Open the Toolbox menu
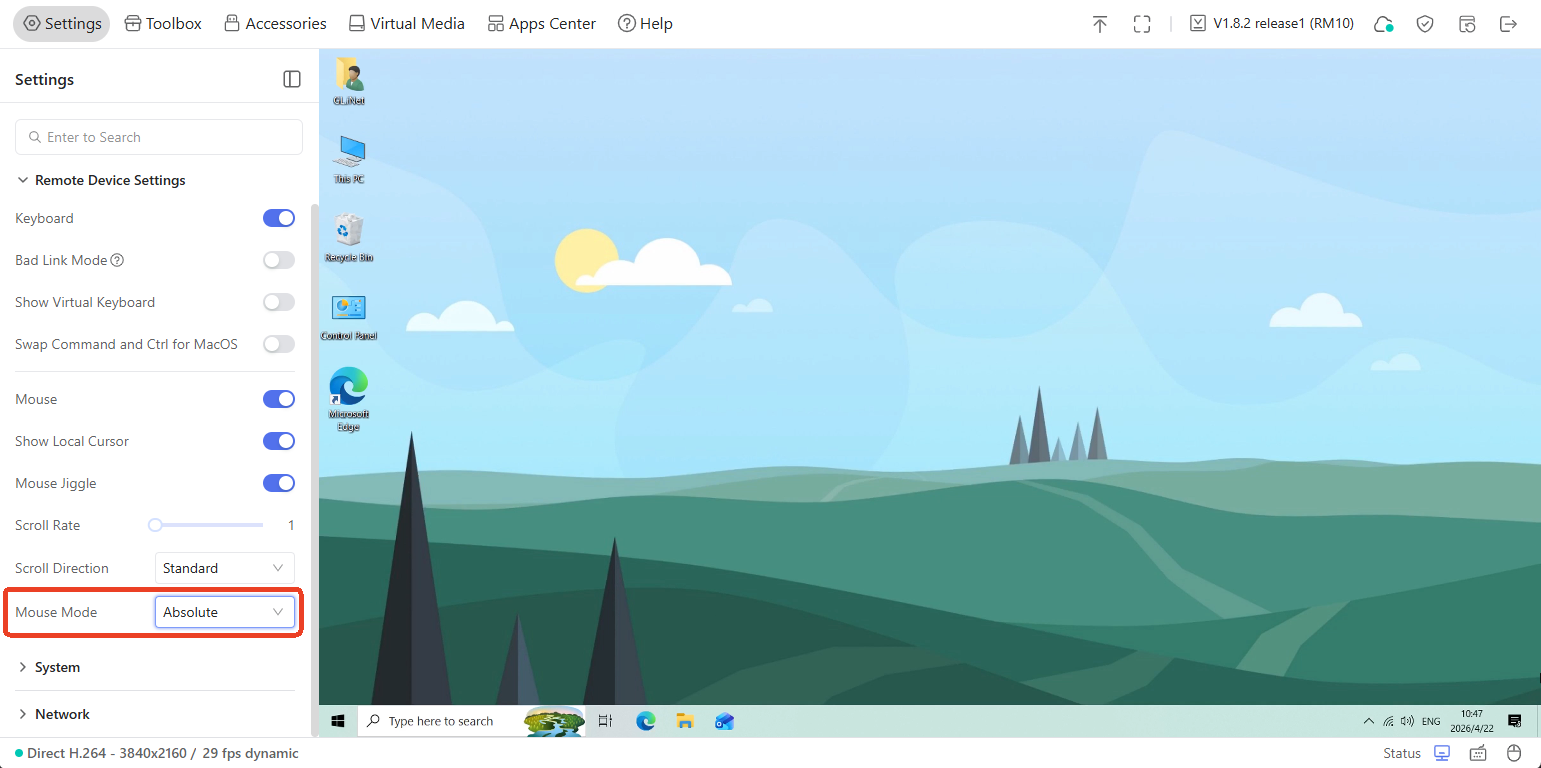Viewport: 1541px width, 768px height. [x=163, y=24]
